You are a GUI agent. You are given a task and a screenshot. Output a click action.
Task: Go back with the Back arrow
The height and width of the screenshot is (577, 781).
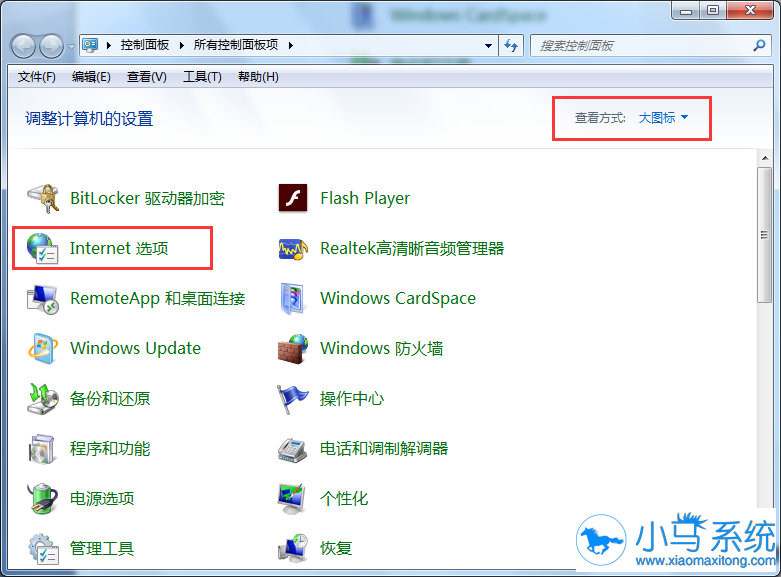(x=23, y=46)
